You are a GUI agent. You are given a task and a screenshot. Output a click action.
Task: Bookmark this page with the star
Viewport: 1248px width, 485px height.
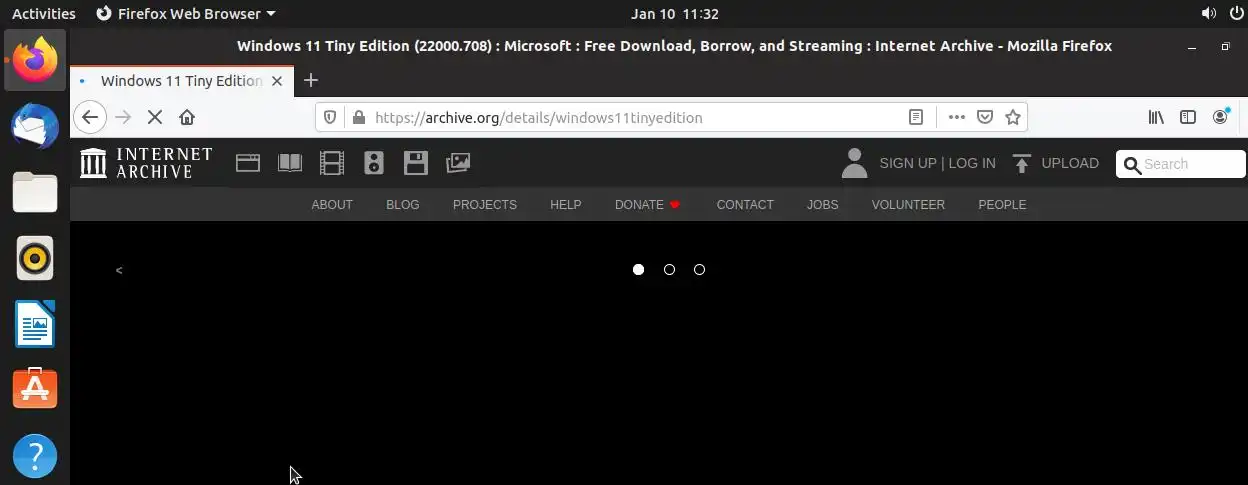(1013, 117)
